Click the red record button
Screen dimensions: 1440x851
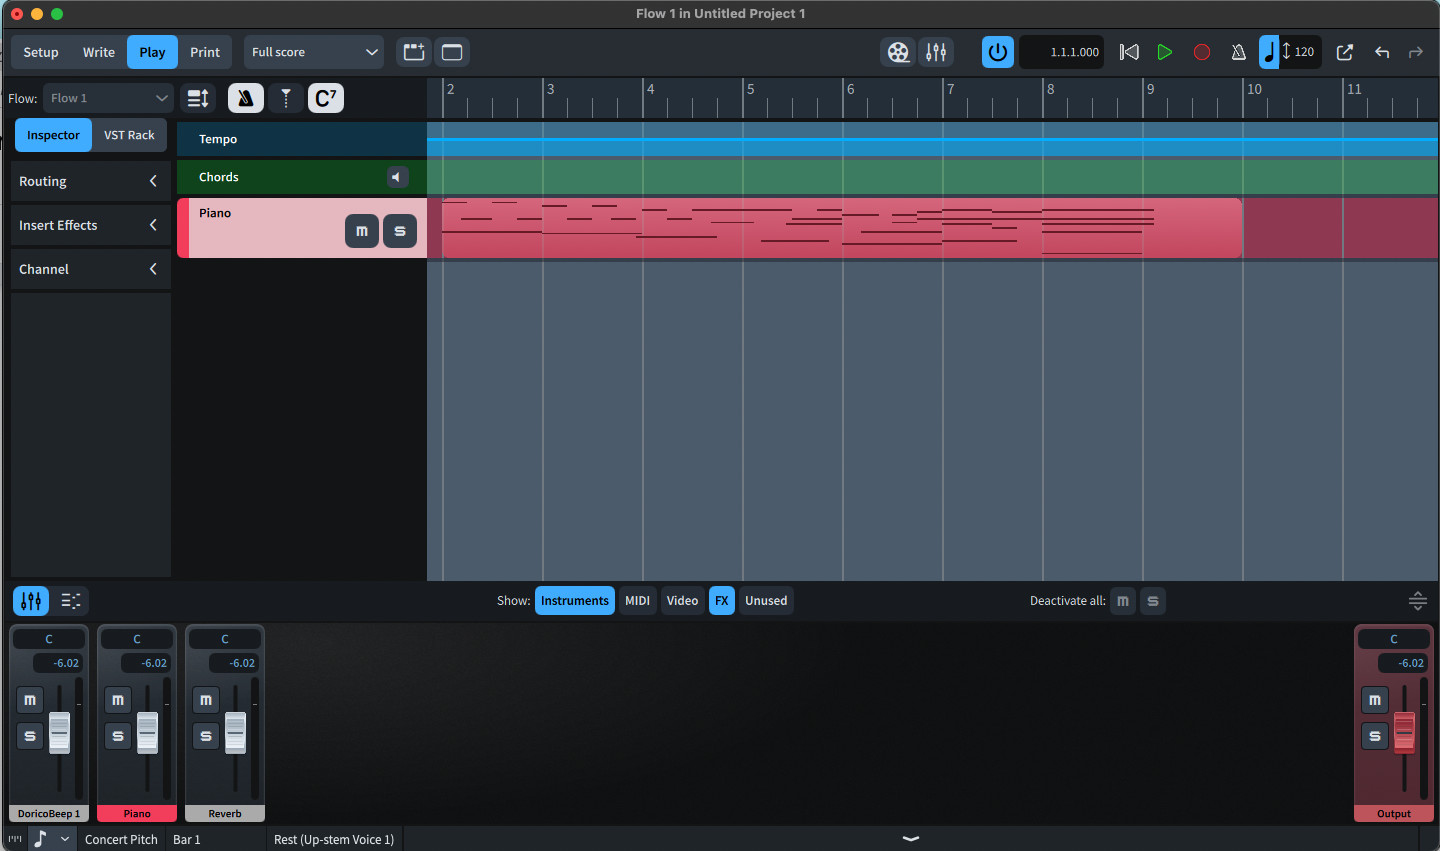1202,52
